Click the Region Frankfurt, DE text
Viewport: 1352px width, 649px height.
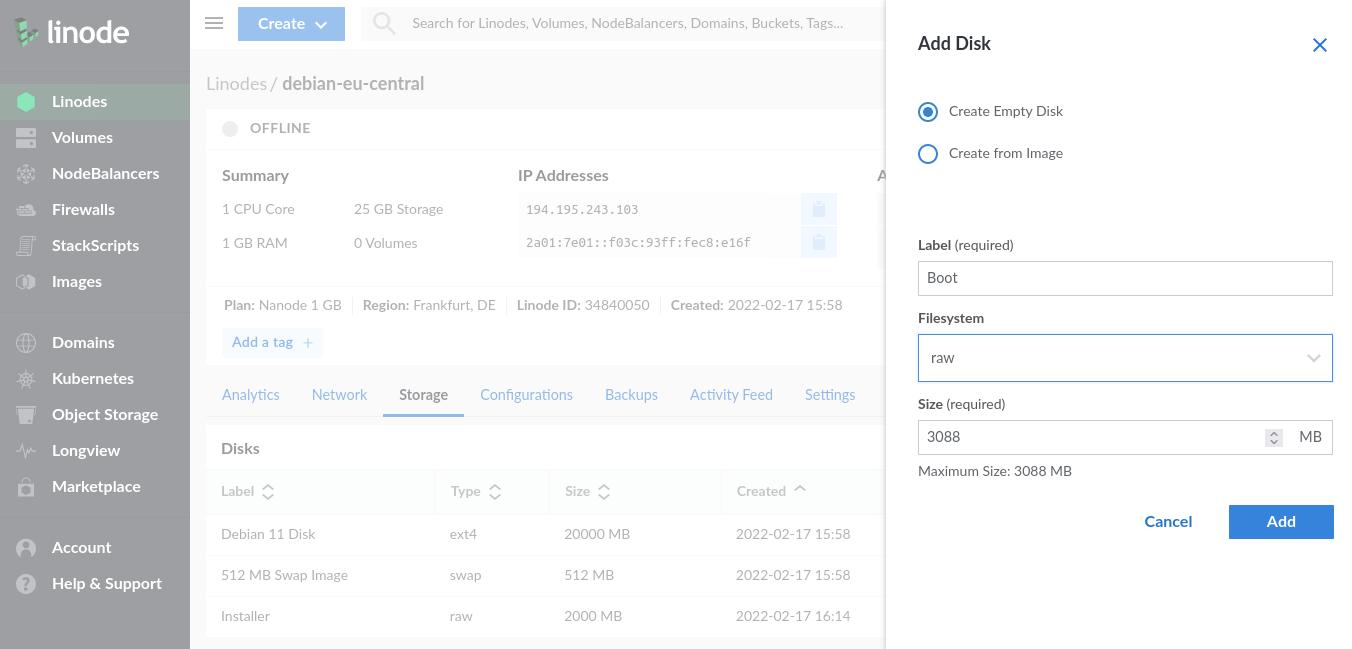click(x=429, y=306)
